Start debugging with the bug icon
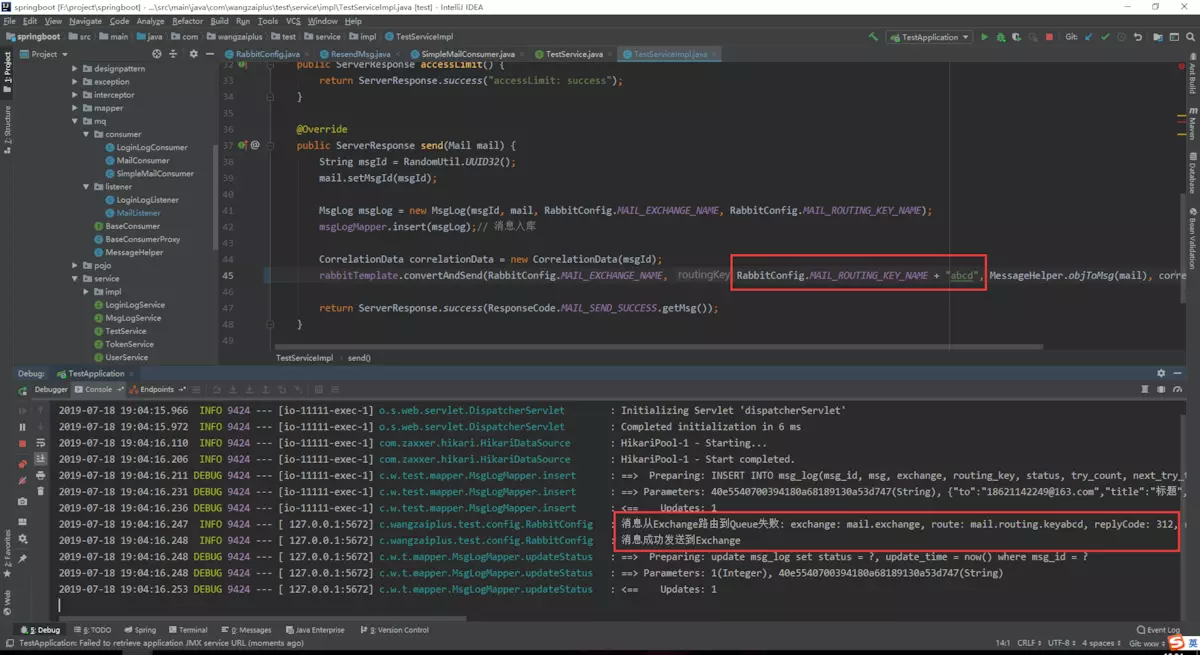The image size is (1200, 655). tap(1001, 37)
